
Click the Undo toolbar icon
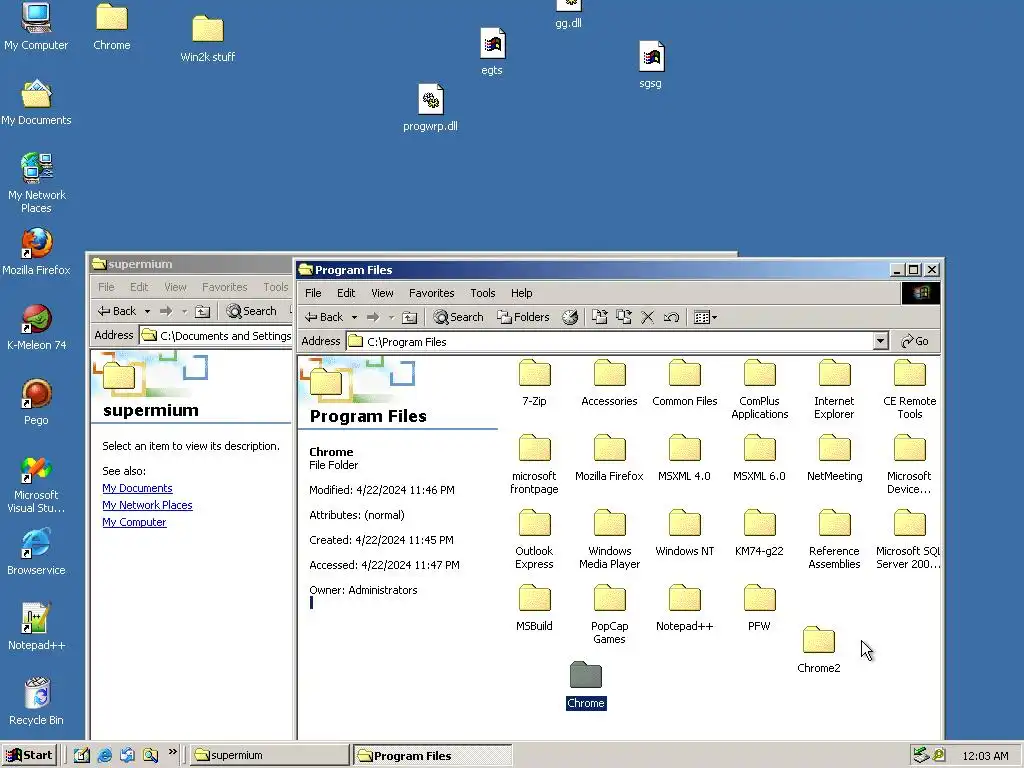click(671, 317)
